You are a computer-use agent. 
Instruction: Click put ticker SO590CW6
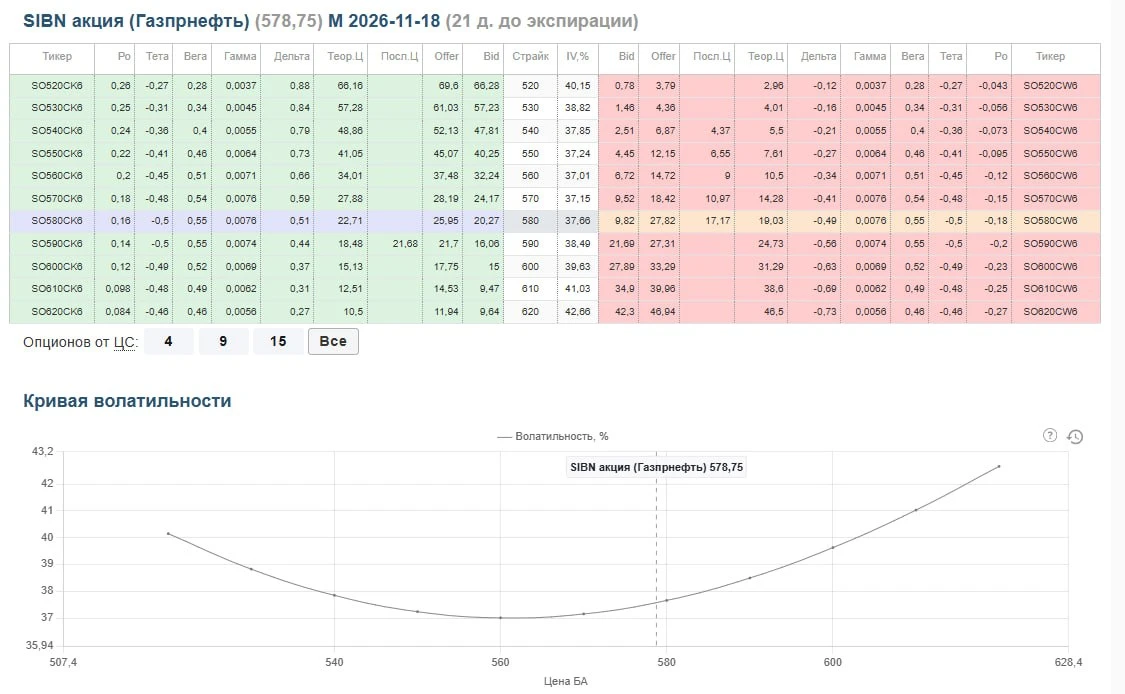pos(1050,244)
